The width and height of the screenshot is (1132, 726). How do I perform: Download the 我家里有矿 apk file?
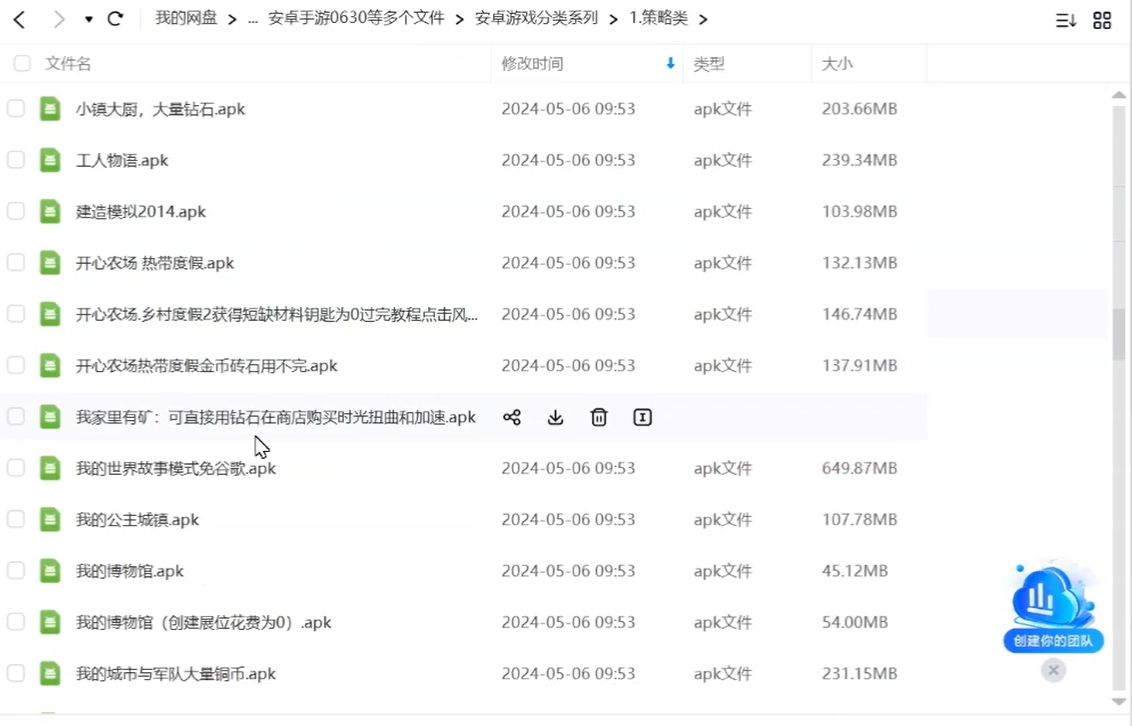pyautogui.click(x=555, y=417)
